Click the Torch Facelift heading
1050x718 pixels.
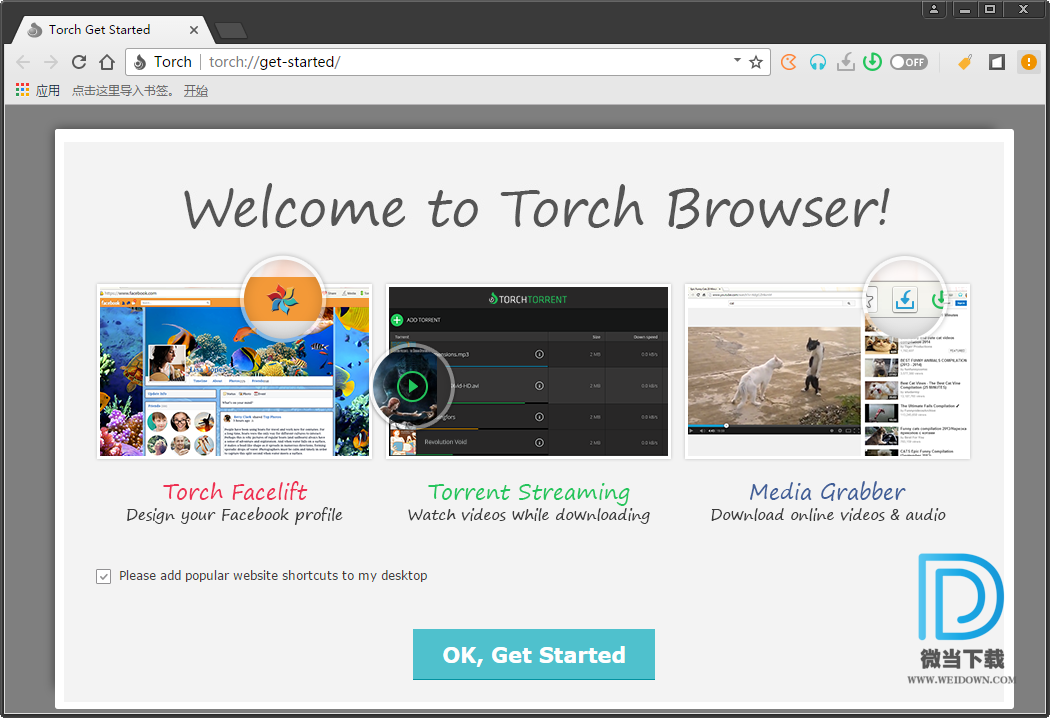point(235,492)
